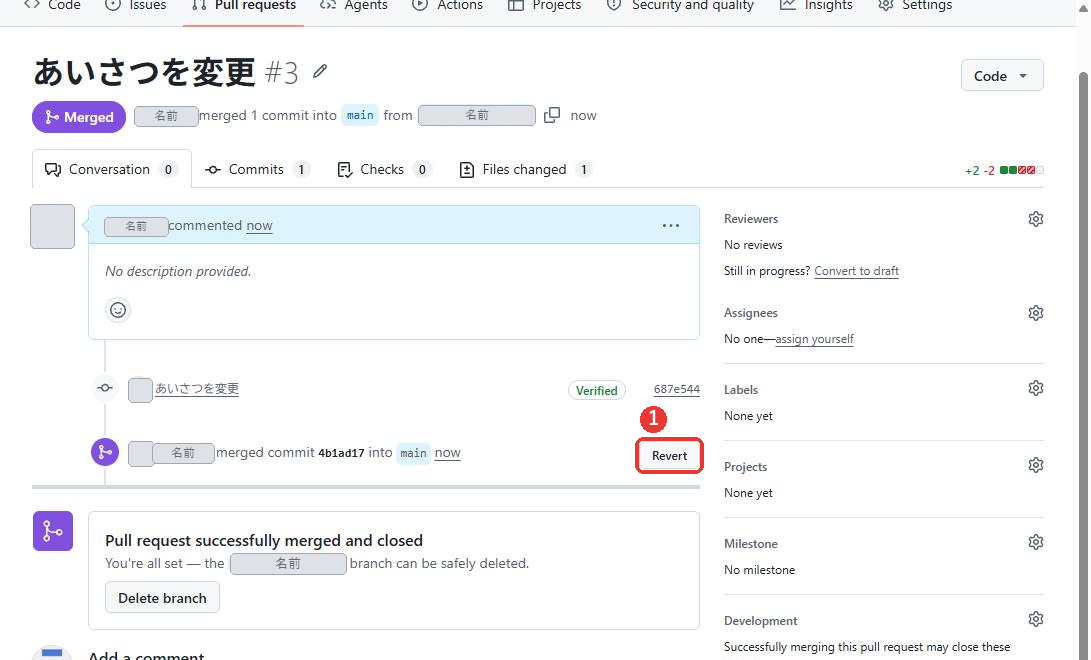Click the 'No description provided.' text
This screenshot has height=660, width=1091.
point(178,271)
